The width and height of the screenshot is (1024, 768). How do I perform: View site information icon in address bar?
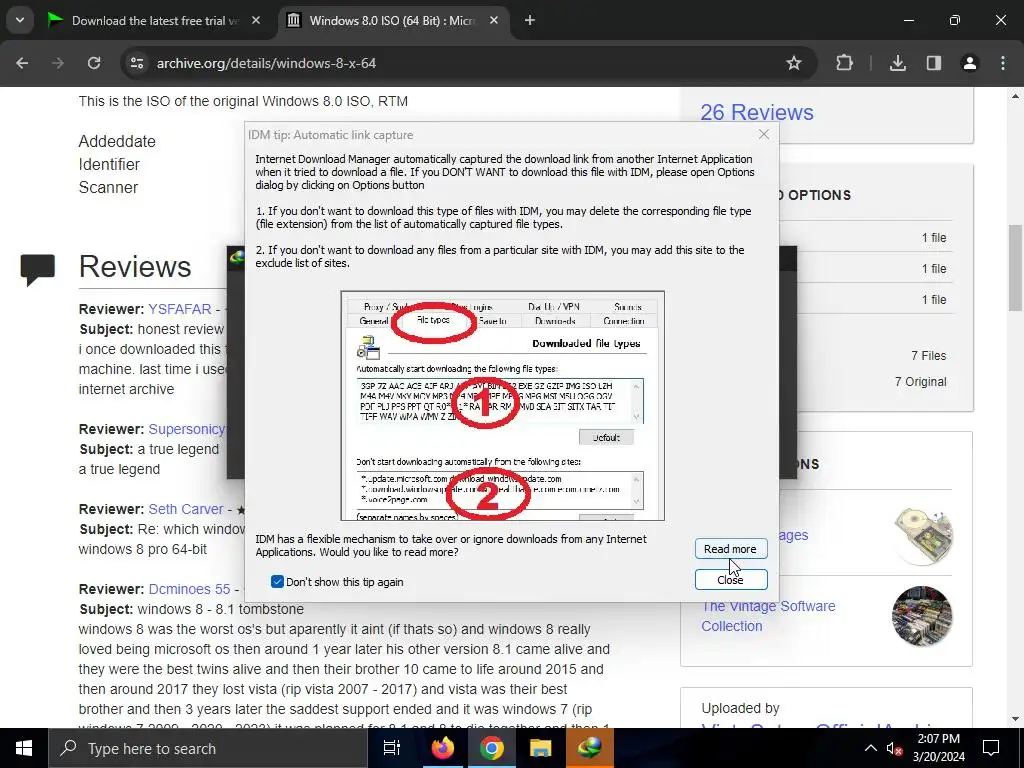point(136,63)
